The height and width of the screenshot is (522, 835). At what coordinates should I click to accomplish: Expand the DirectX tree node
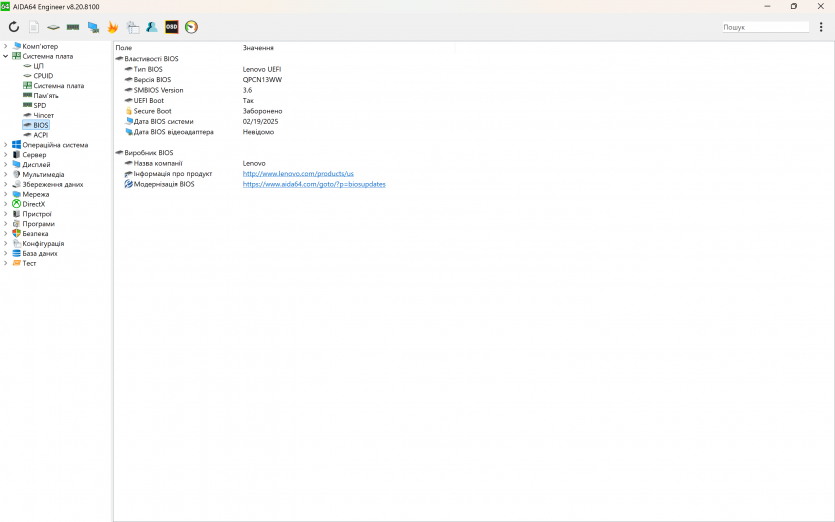point(5,204)
